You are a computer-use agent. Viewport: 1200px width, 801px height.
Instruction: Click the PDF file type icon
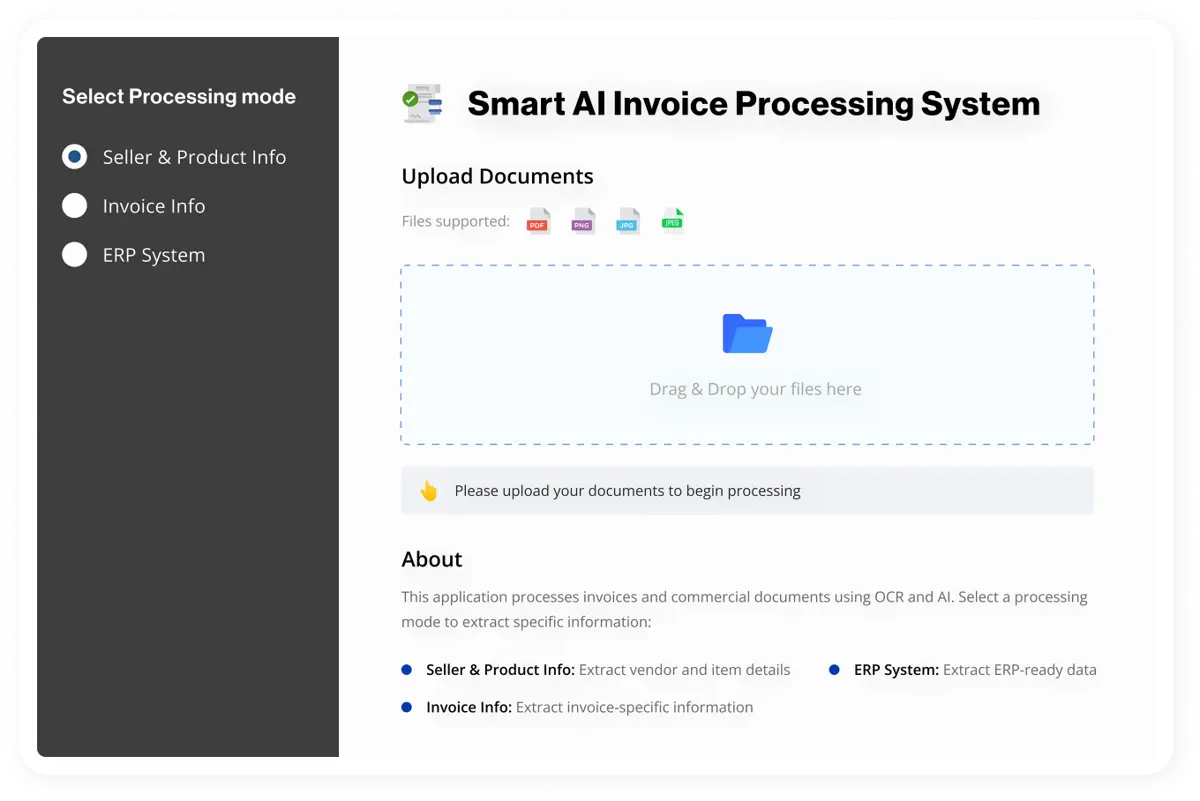(x=538, y=220)
